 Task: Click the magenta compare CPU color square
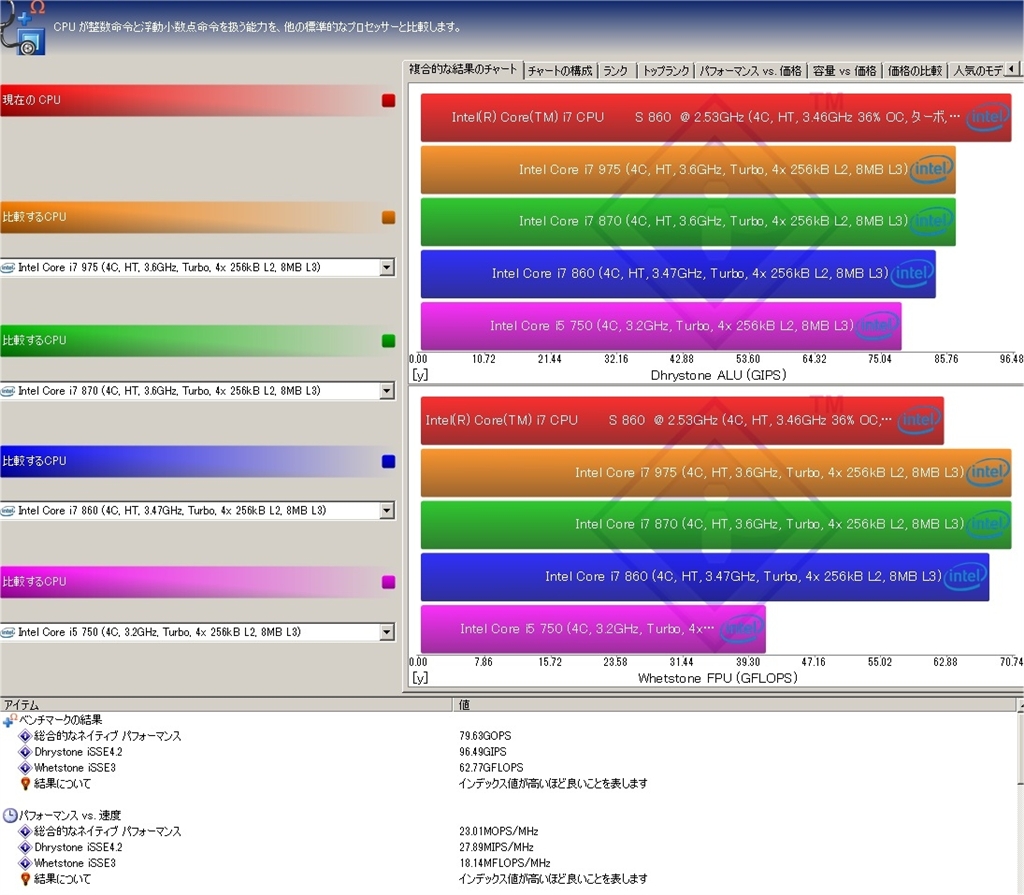coord(389,582)
